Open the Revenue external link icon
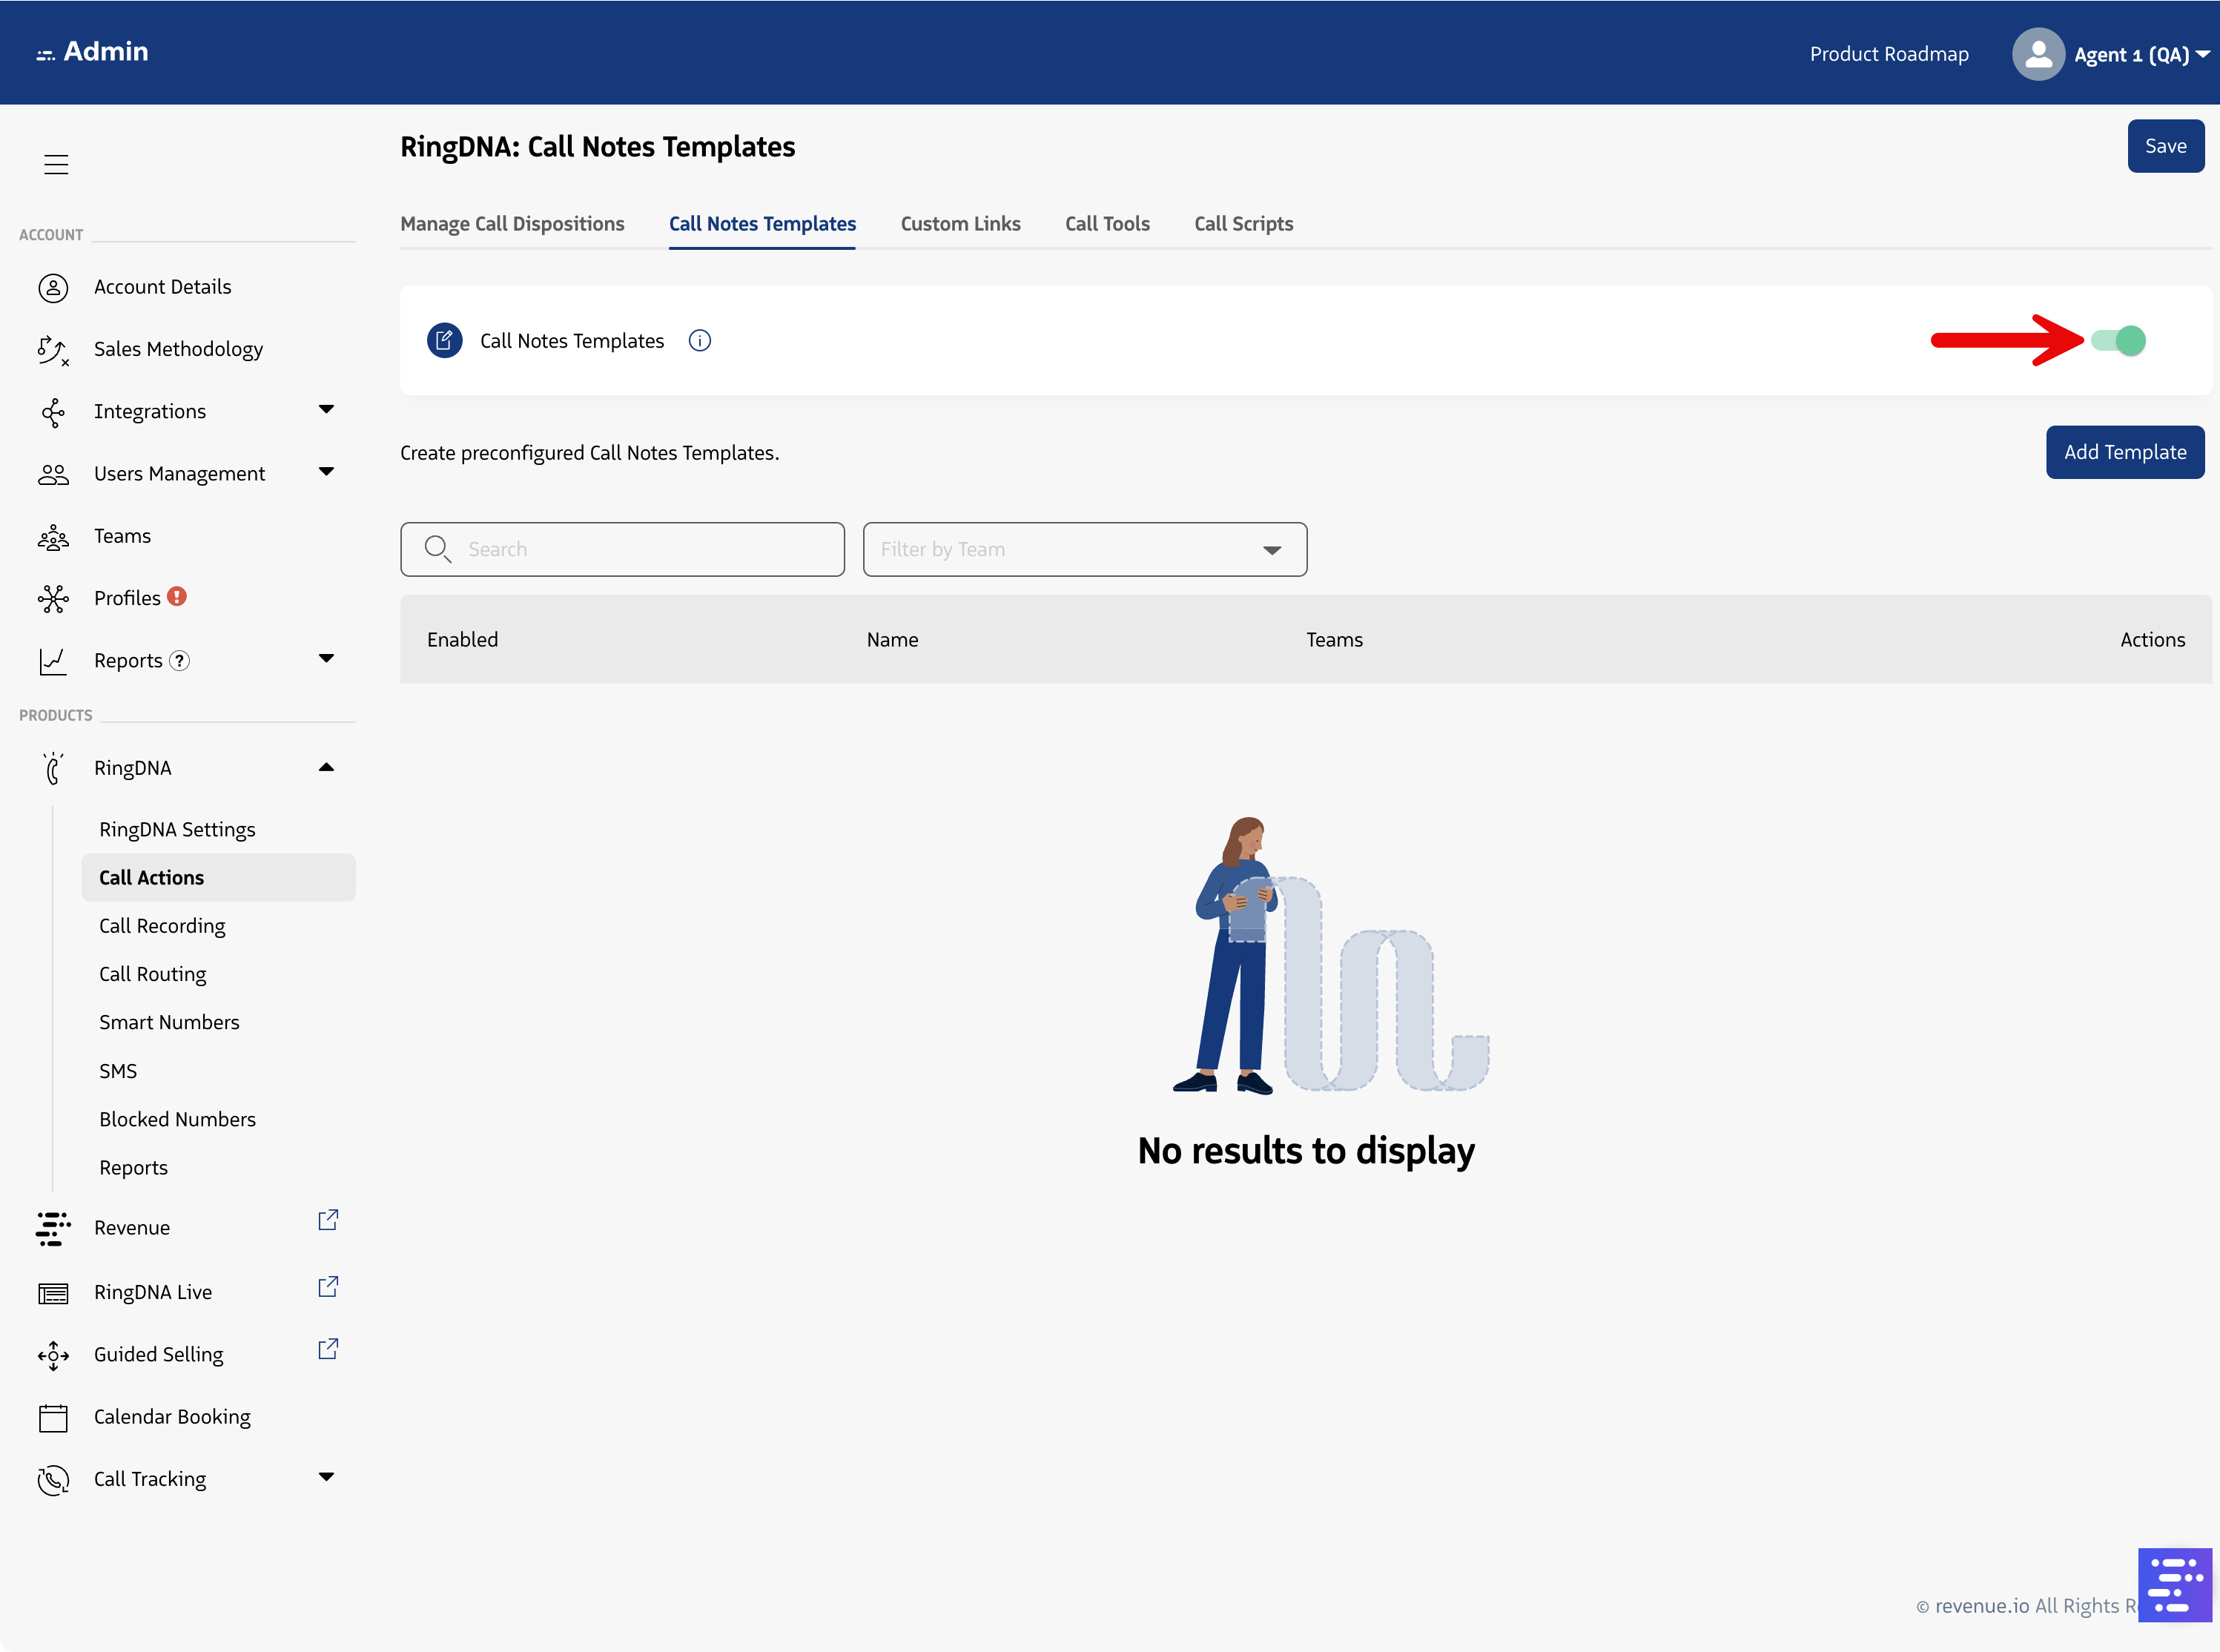 (x=328, y=1221)
